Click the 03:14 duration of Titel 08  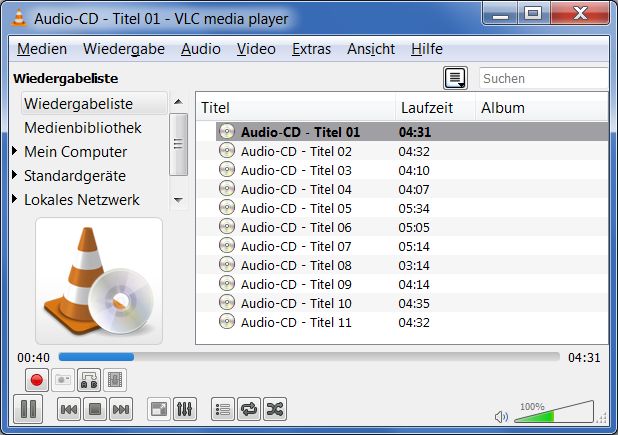click(x=414, y=265)
